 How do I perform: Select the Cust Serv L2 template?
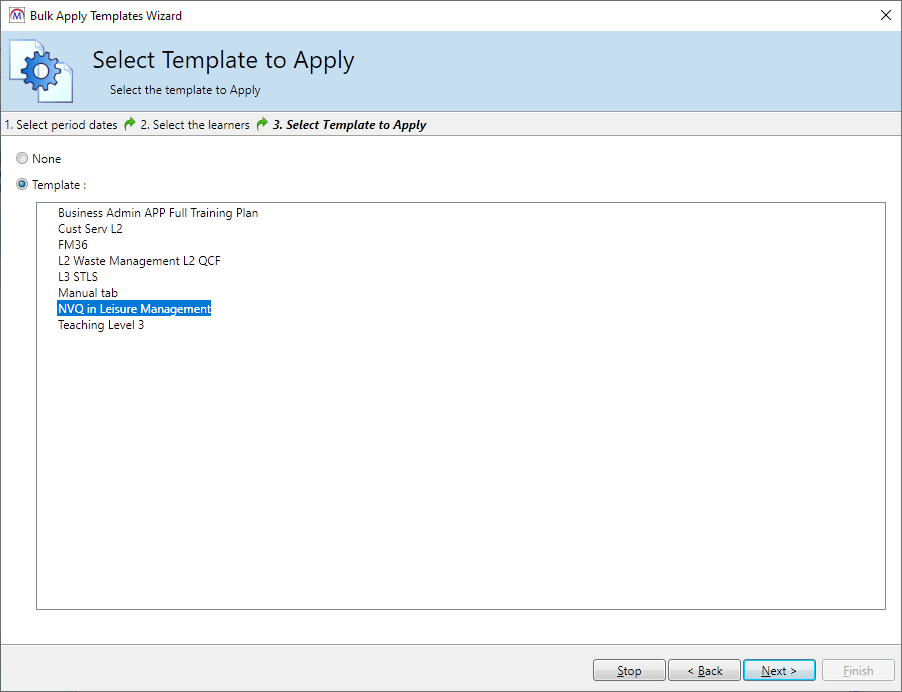[x=90, y=229]
